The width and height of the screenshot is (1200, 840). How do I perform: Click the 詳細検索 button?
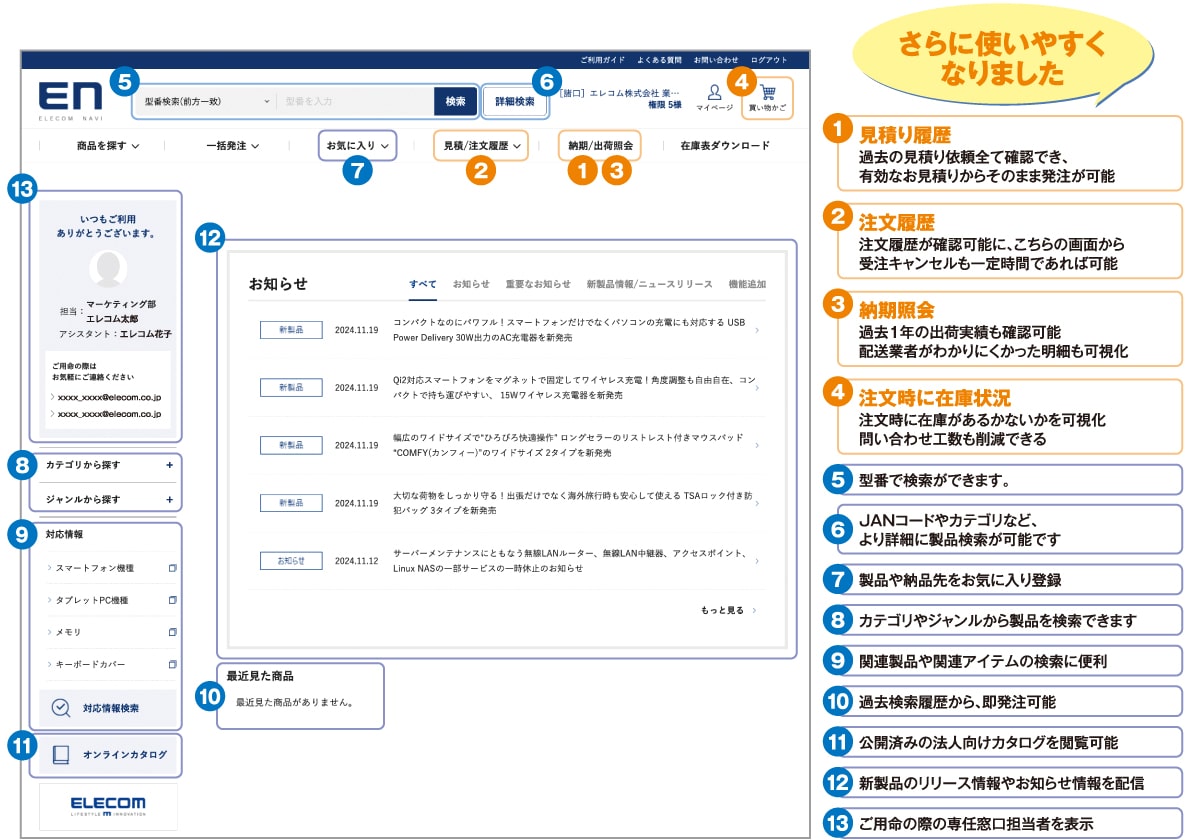click(515, 101)
